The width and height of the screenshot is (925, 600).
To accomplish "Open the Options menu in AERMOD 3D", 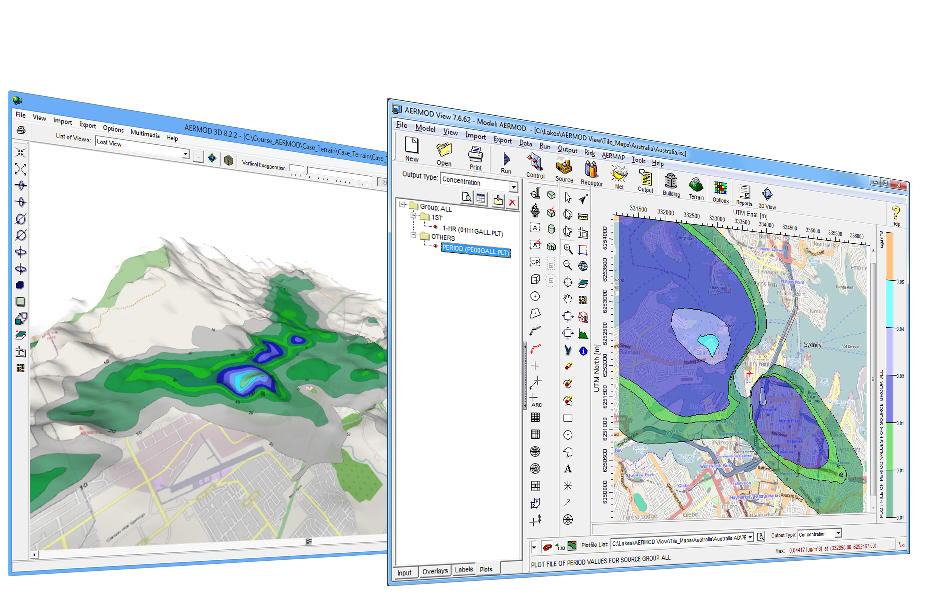I will pyautogui.click(x=113, y=129).
